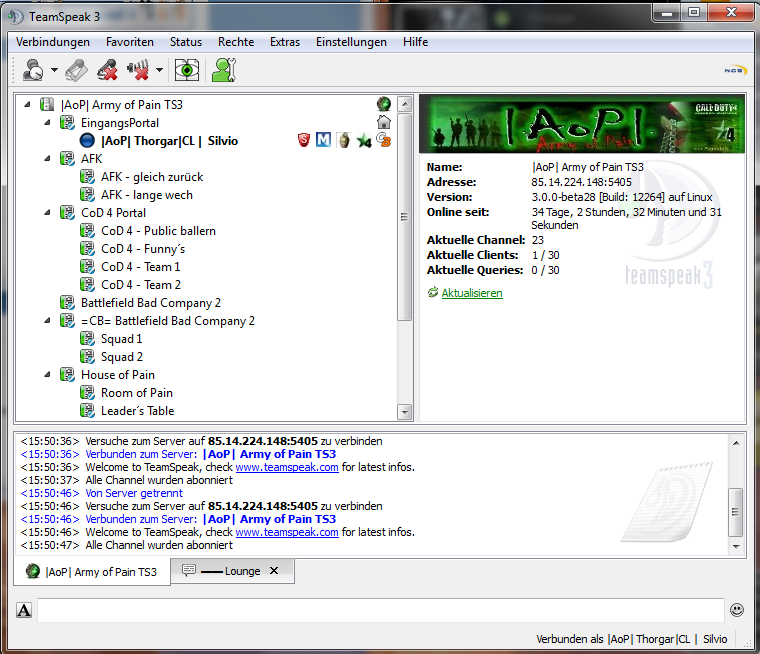Click the refresh icon beside Aktualisieren

[x=433, y=292]
